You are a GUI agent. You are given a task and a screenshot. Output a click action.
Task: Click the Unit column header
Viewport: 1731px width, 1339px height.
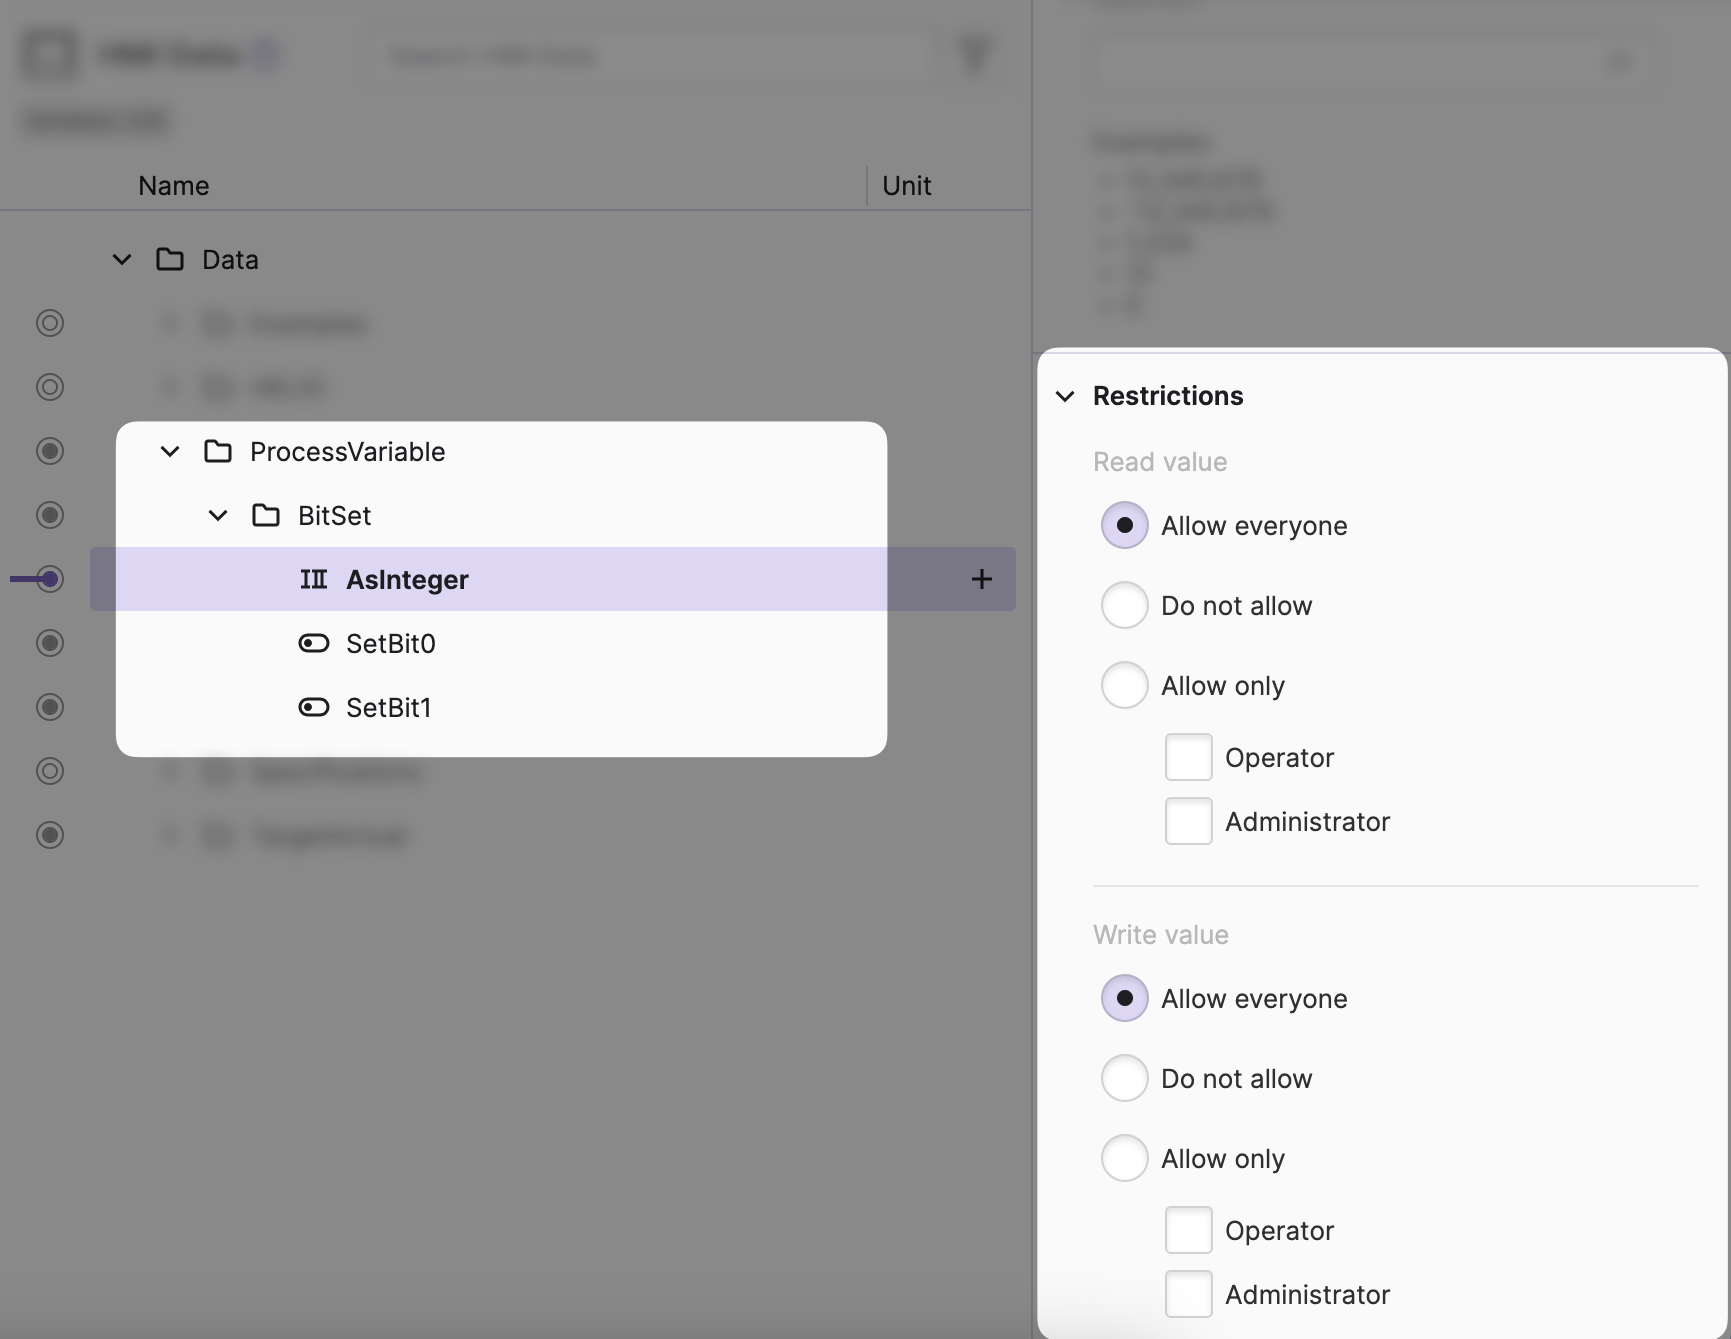[906, 186]
